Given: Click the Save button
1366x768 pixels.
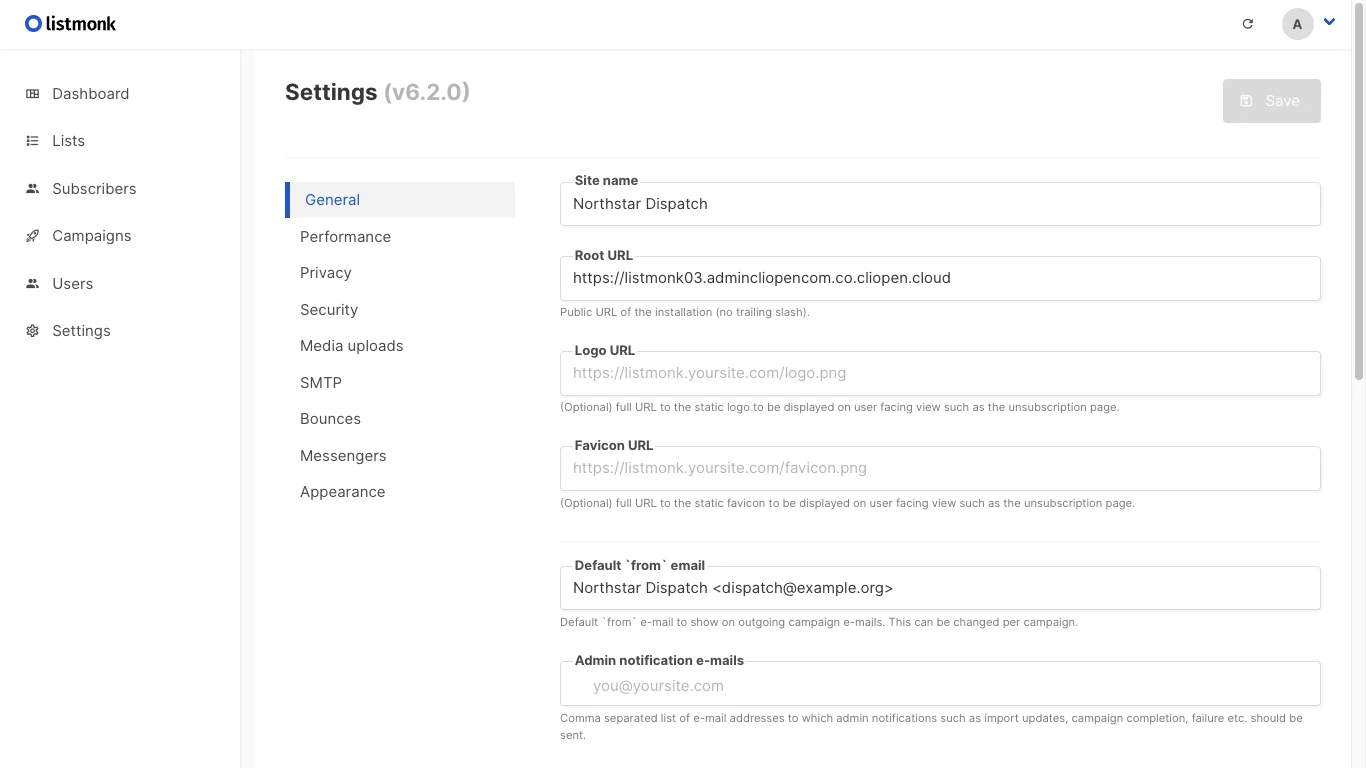Looking at the screenshot, I should [1271, 101].
